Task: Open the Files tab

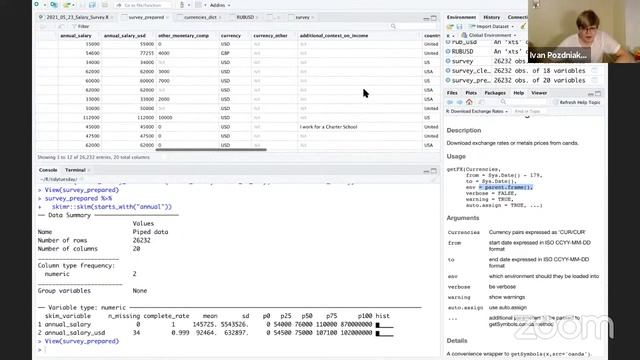Action: coord(452,93)
